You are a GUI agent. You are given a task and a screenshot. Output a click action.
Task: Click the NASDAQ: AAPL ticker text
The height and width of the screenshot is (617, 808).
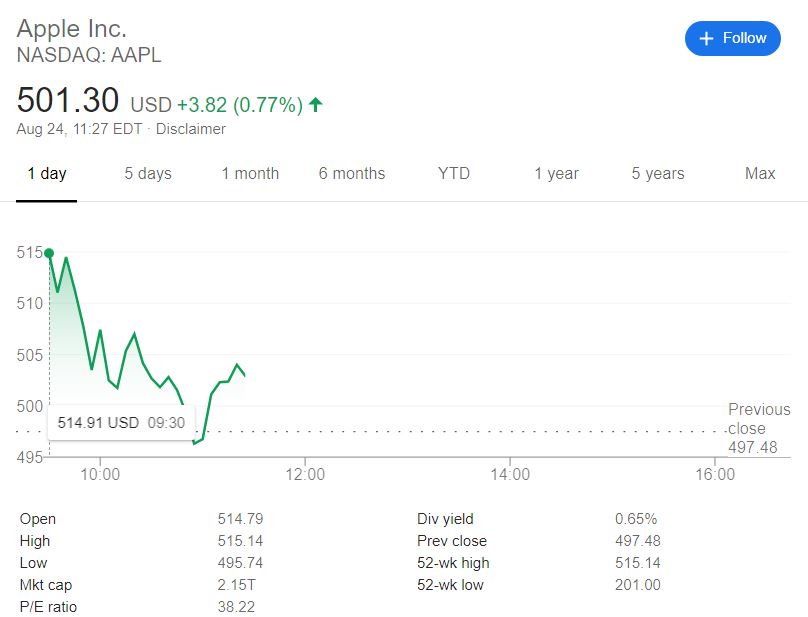(x=89, y=55)
